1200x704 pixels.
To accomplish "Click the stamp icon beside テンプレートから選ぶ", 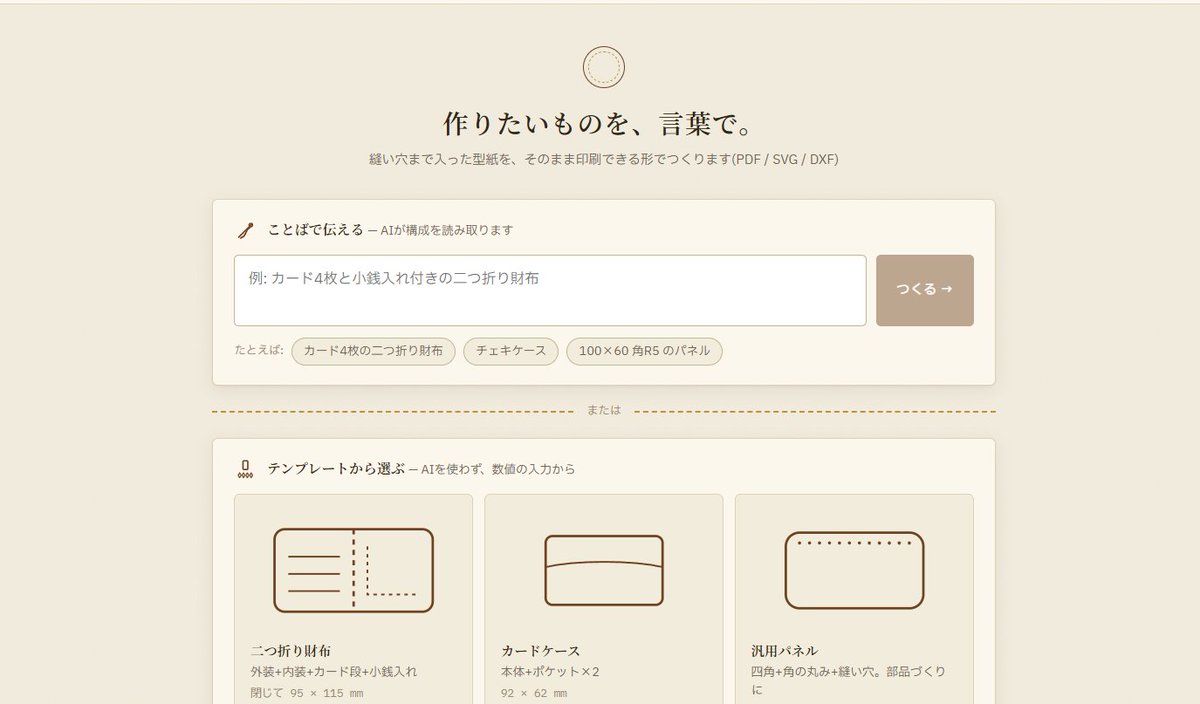I will tap(245, 468).
